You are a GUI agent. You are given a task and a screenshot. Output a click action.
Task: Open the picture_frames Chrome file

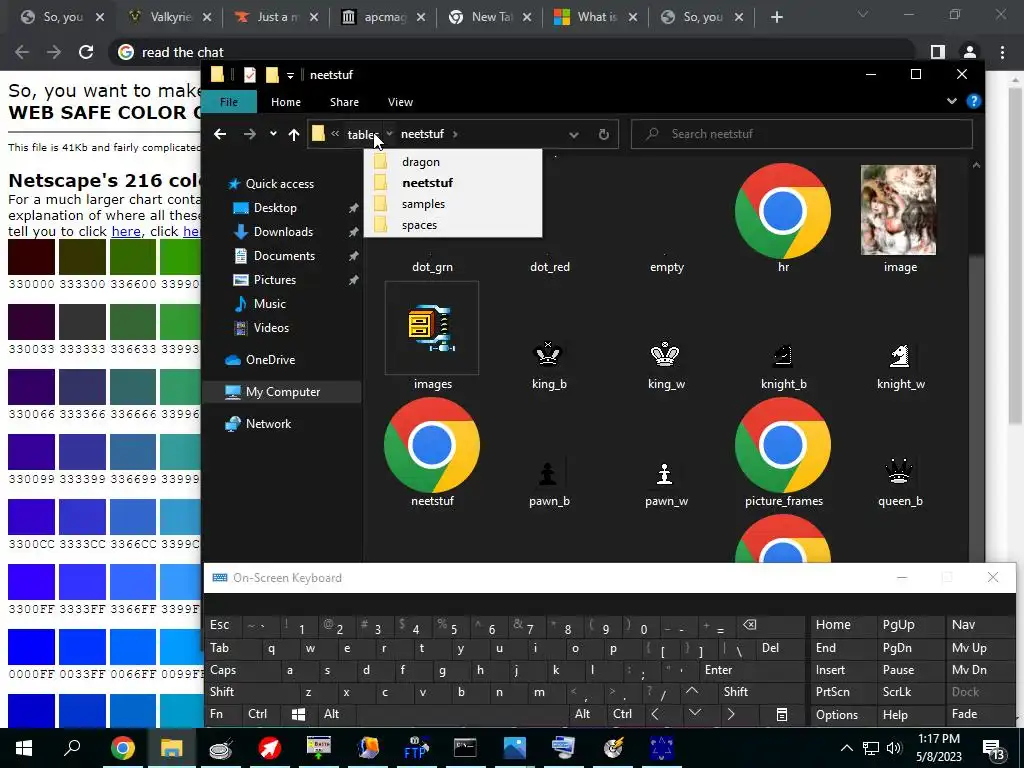pyautogui.click(x=782, y=445)
